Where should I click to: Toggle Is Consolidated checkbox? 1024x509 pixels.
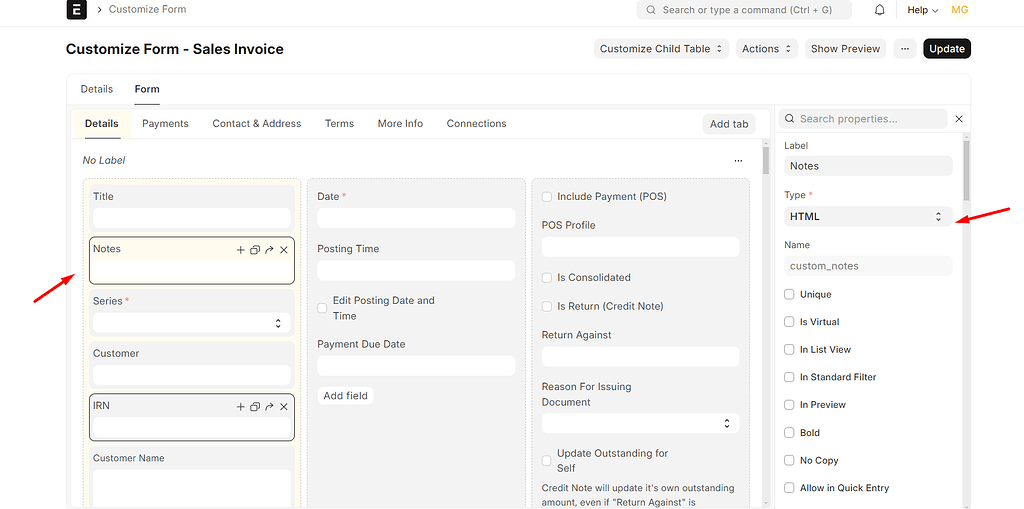click(x=547, y=278)
